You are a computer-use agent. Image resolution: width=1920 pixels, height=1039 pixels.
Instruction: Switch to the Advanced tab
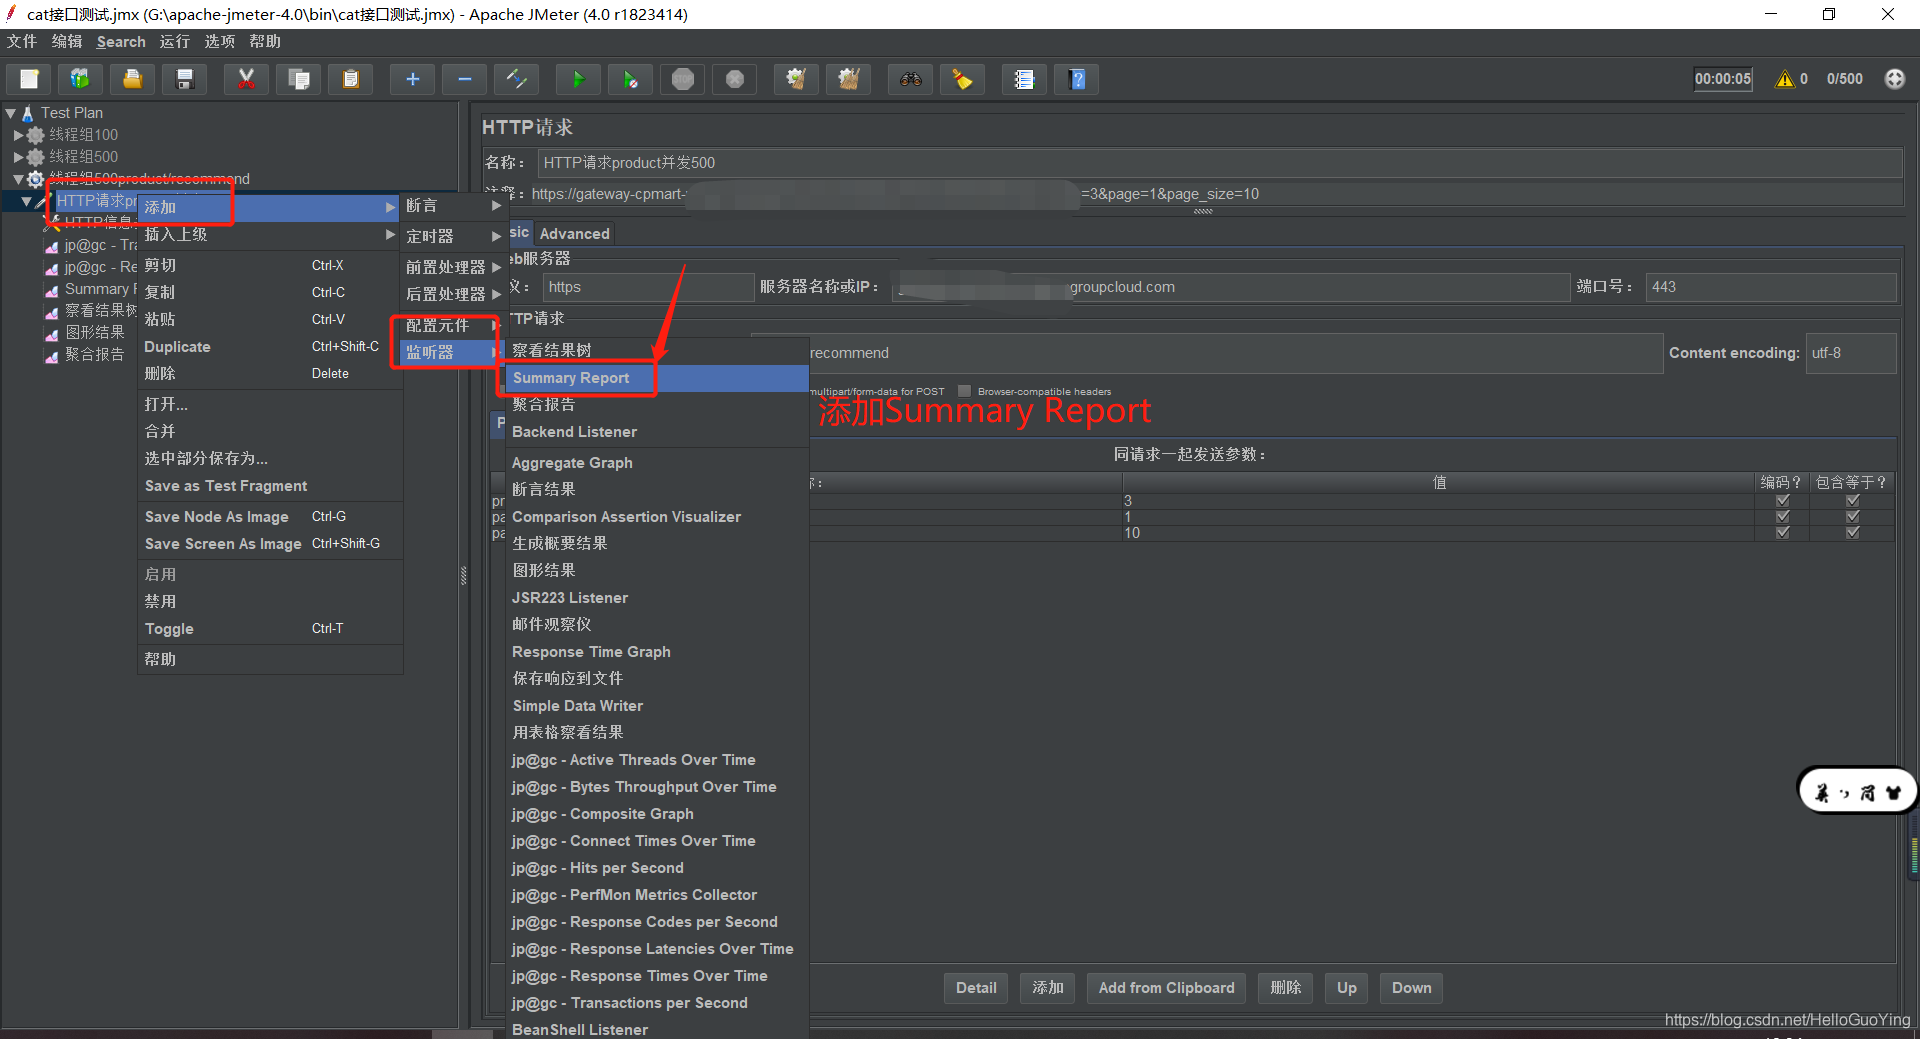pyautogui.click(x=574, y=233)
